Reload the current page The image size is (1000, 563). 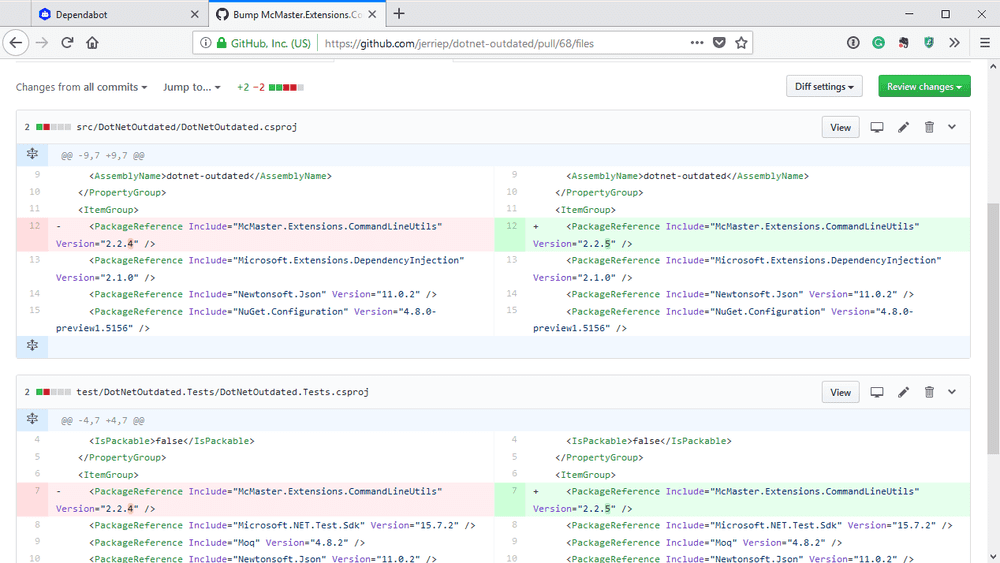click(67, 43)
